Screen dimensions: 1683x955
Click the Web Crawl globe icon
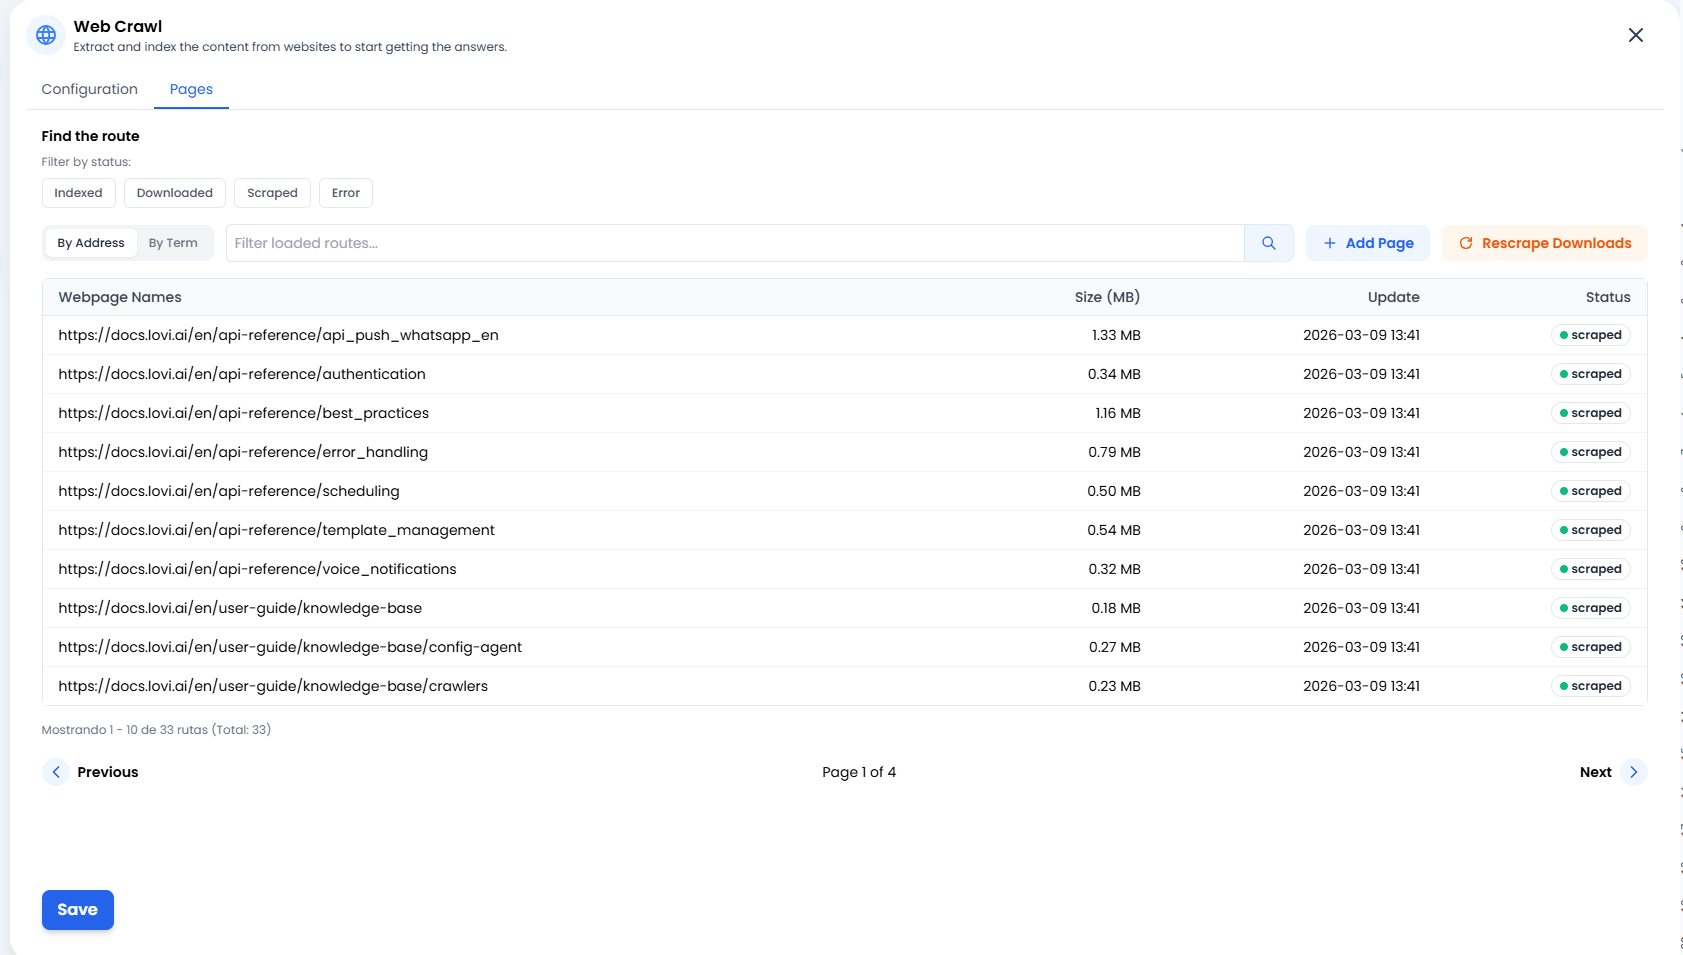click(x=45, y=34)
